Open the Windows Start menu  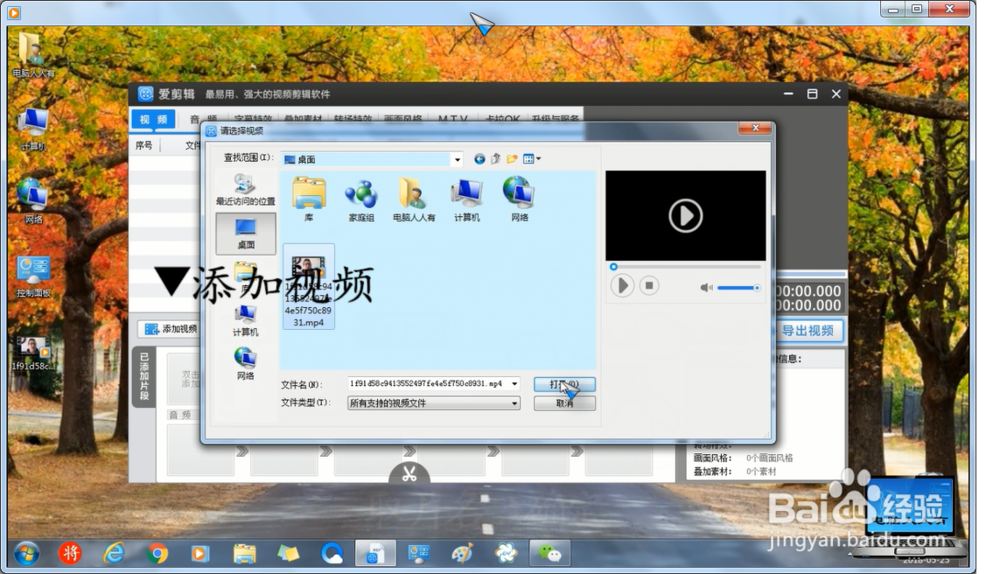tap(27, 554)
